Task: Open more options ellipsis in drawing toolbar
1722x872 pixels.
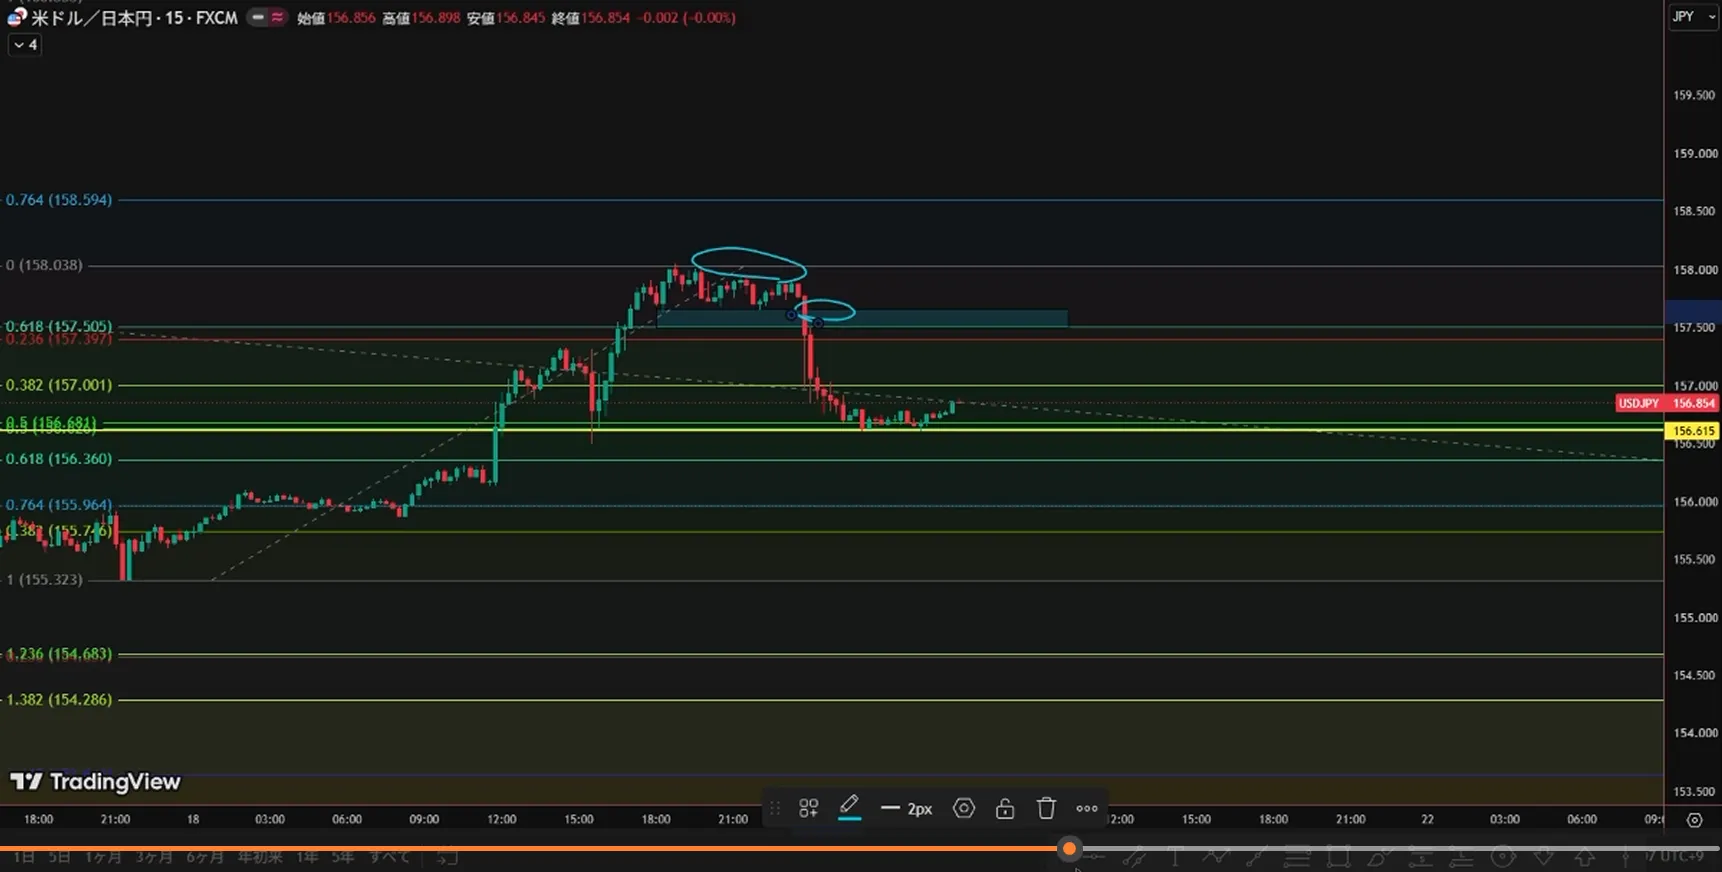Action: point(1087,808)
